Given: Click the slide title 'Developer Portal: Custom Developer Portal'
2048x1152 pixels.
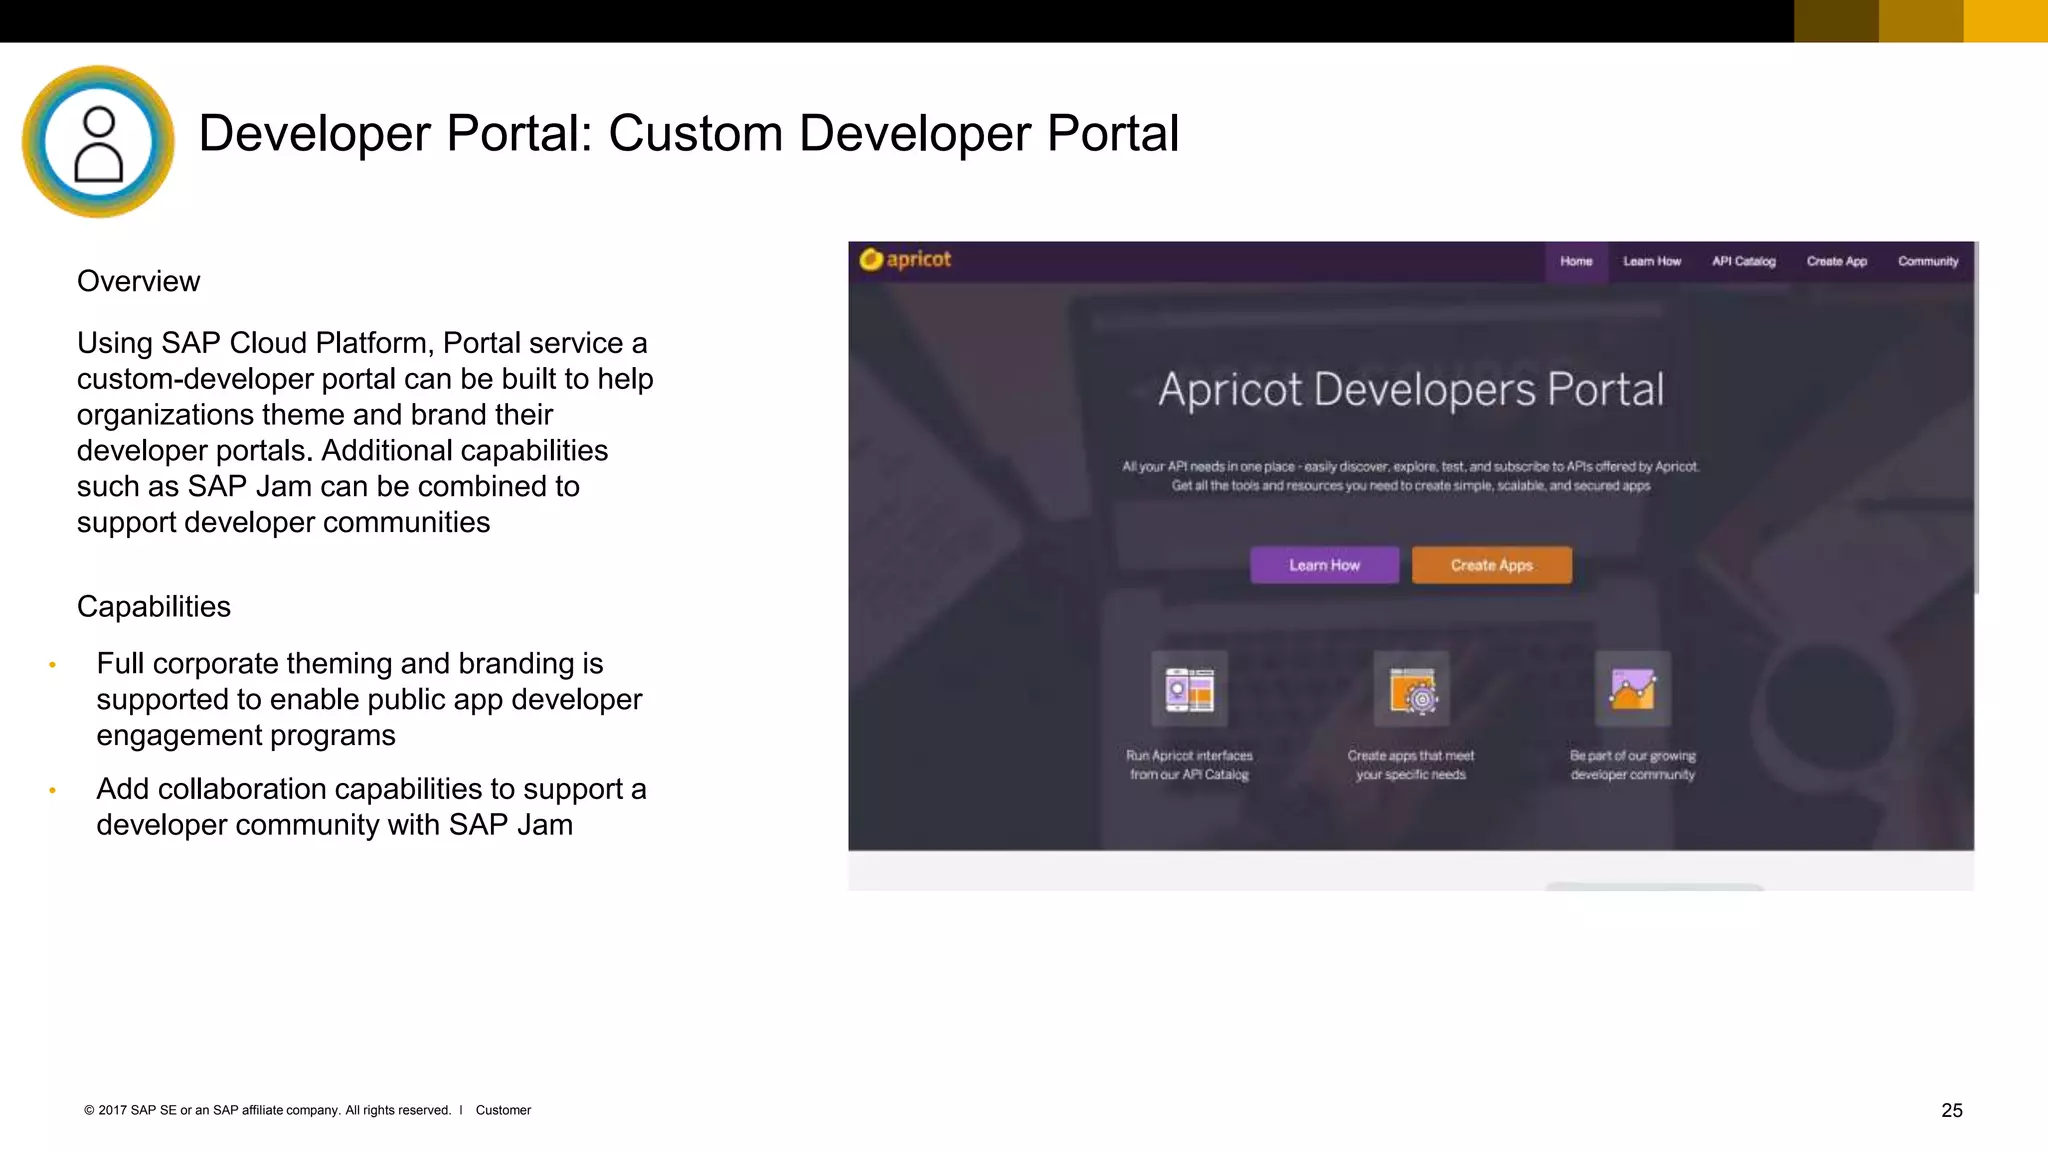Looking at the screenshot, I should 689,133.
